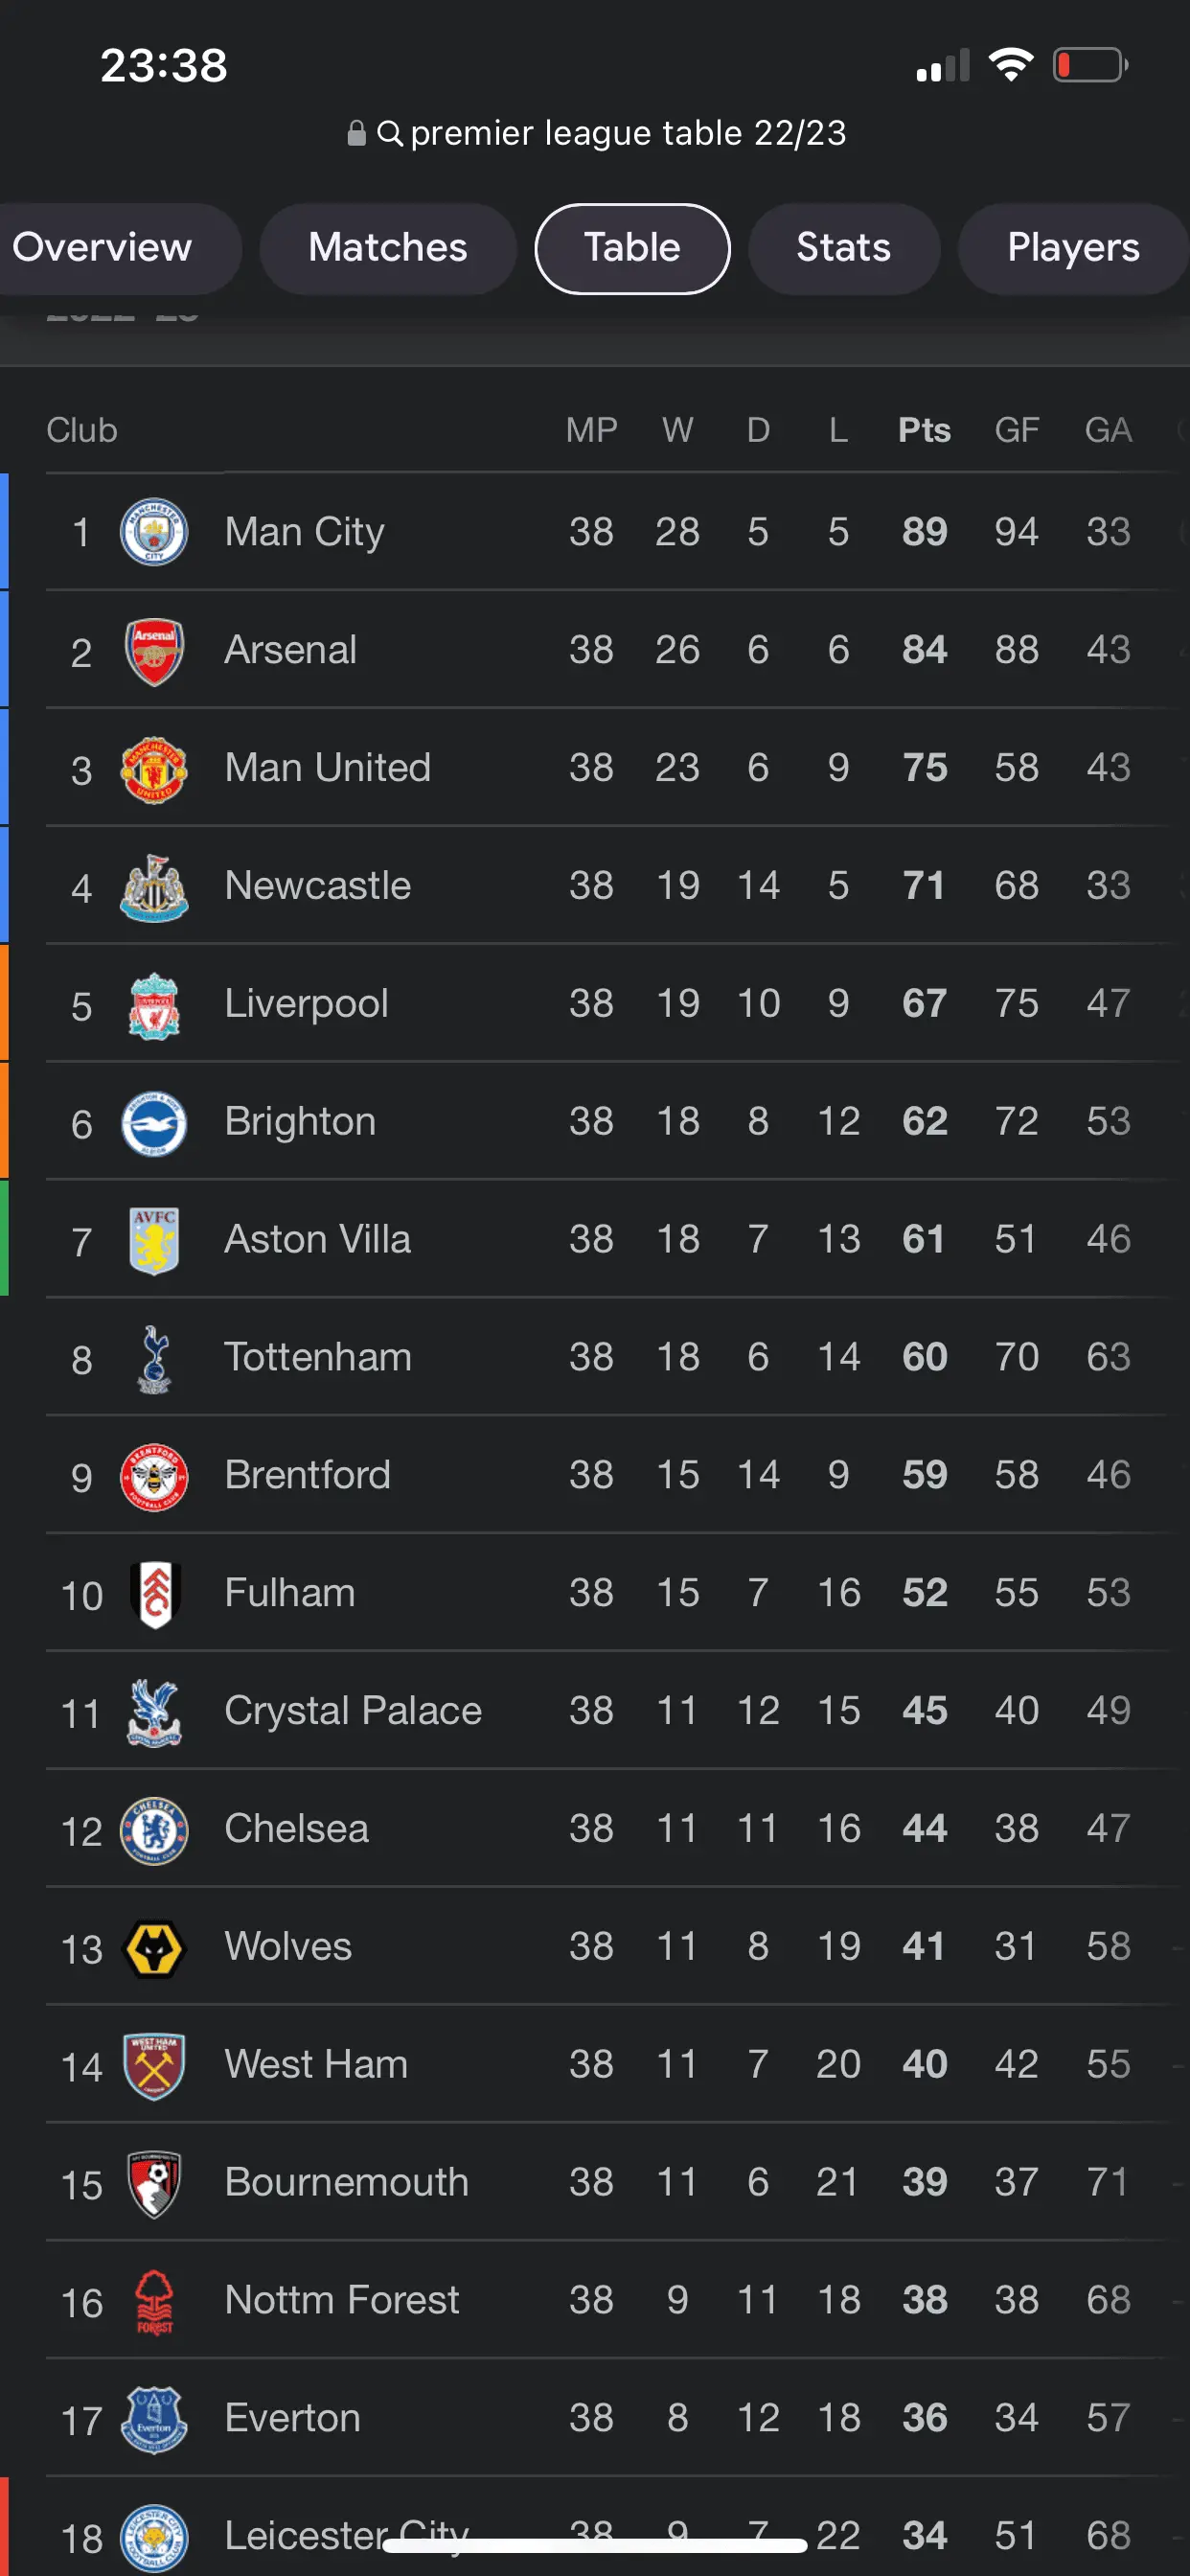Click the search magnifier icon in address bar

[x=390, y=133]
